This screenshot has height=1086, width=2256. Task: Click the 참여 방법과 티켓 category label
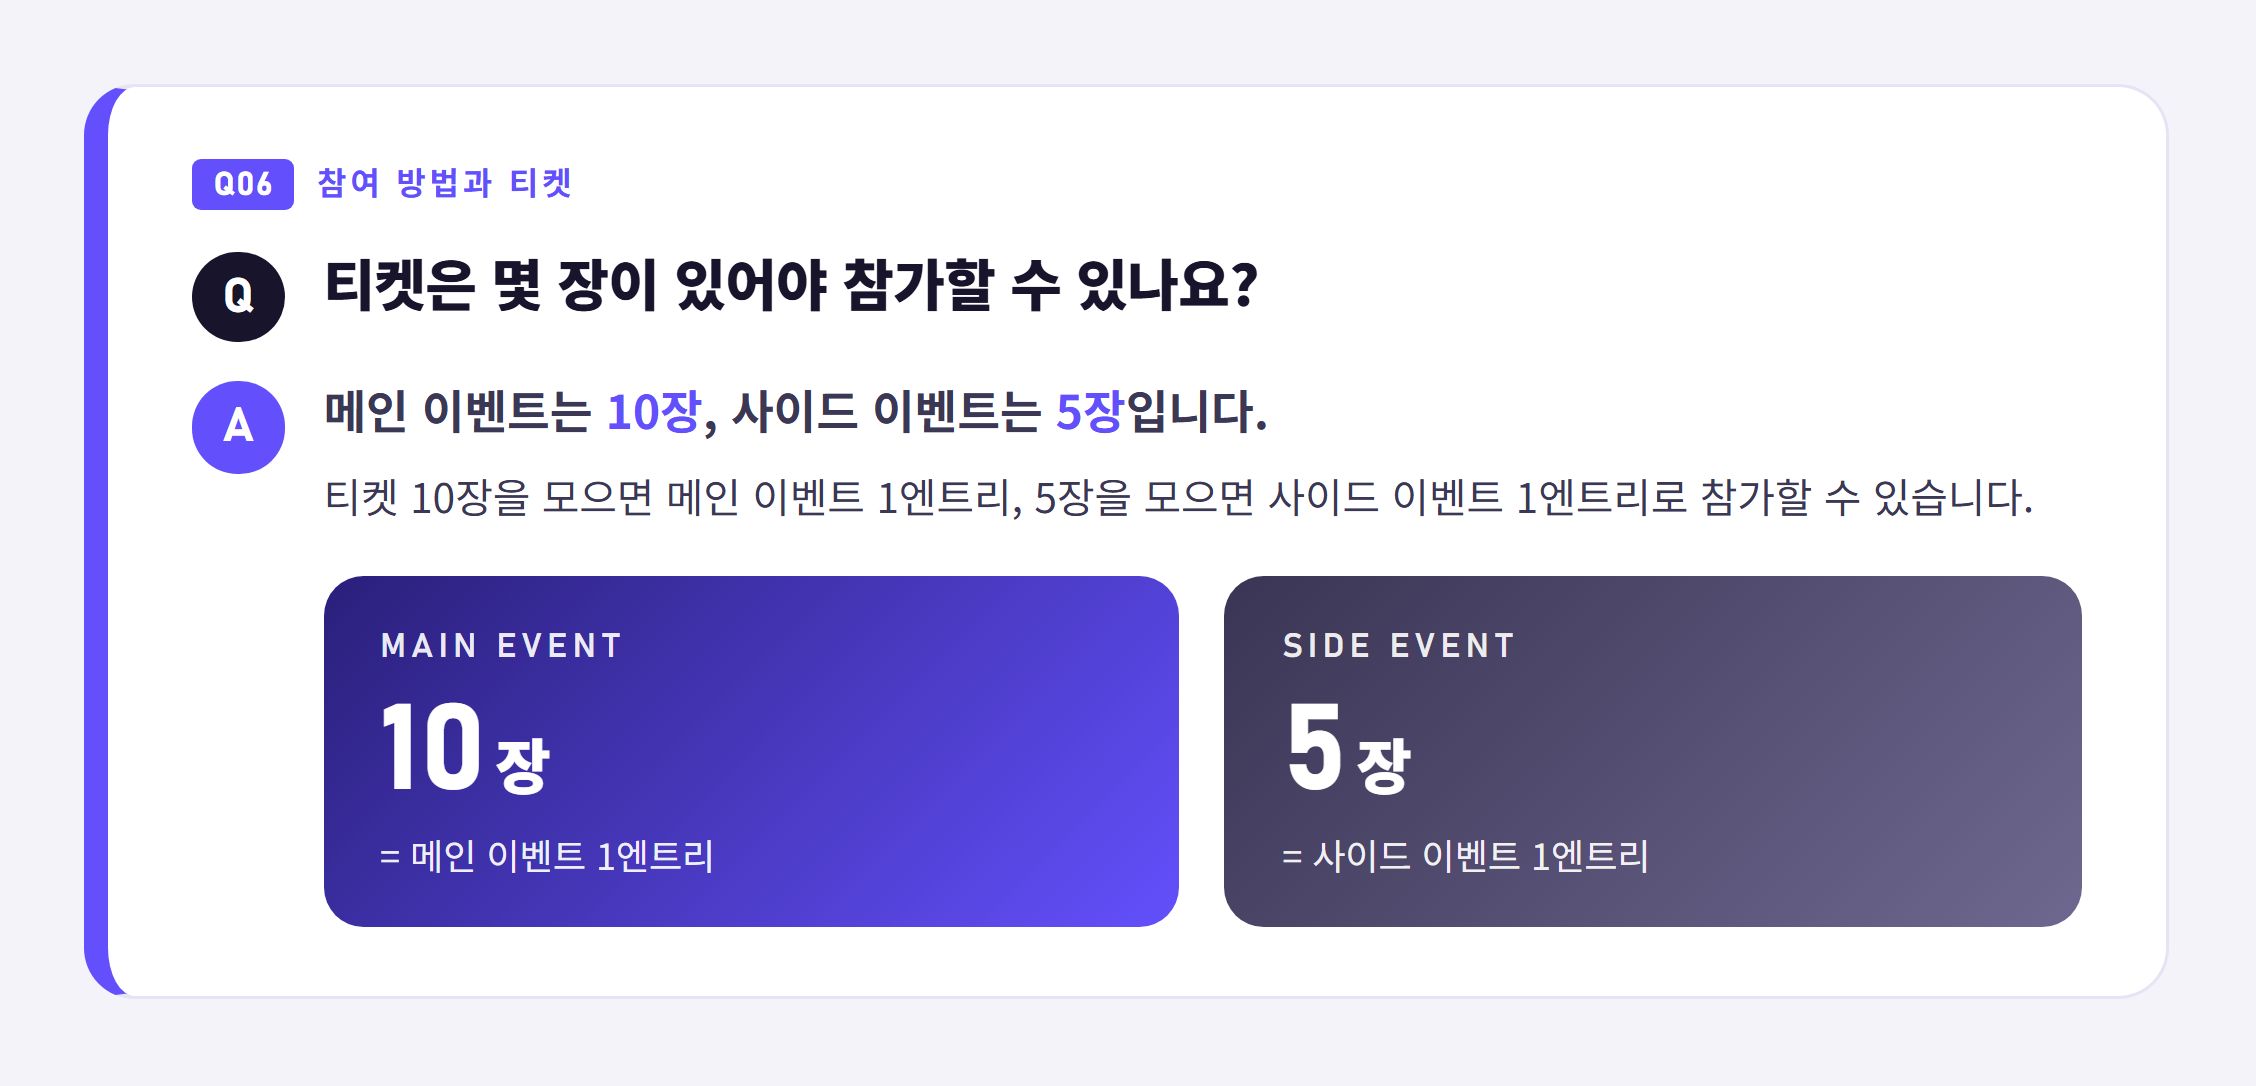(x=444, y=183)
